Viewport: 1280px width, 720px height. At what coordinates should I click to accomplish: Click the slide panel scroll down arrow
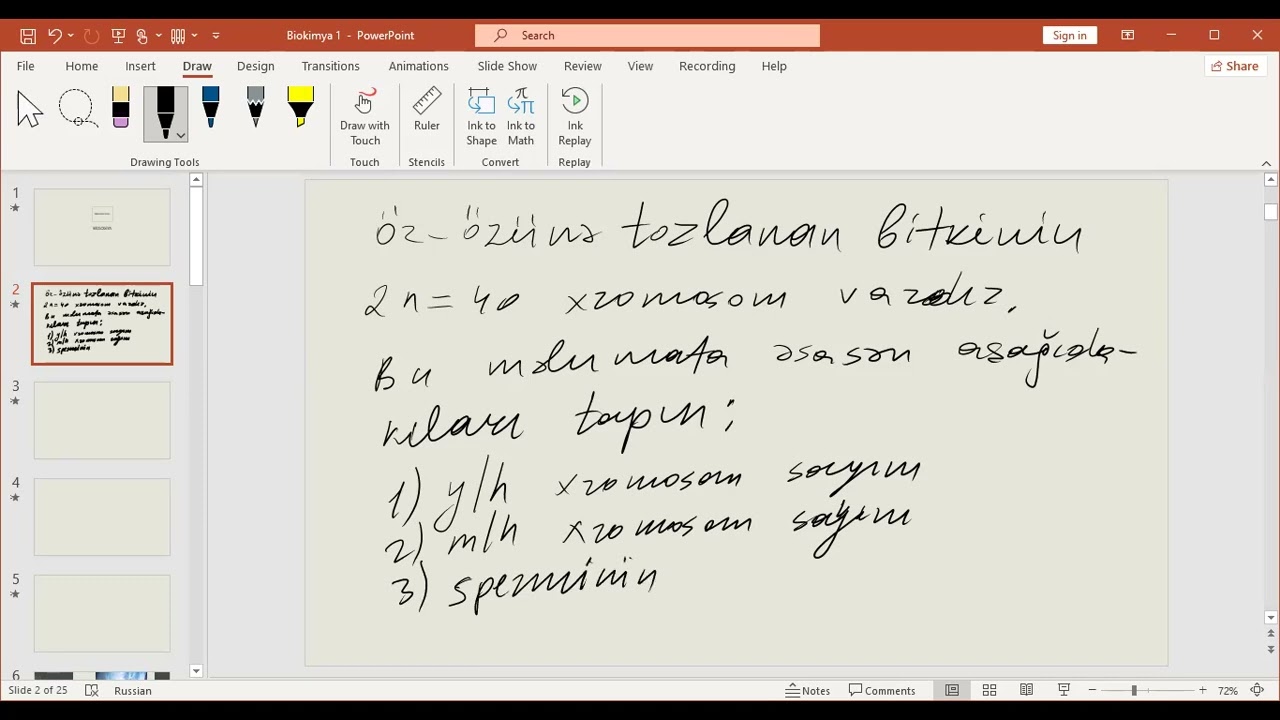(x=196, y=671)
